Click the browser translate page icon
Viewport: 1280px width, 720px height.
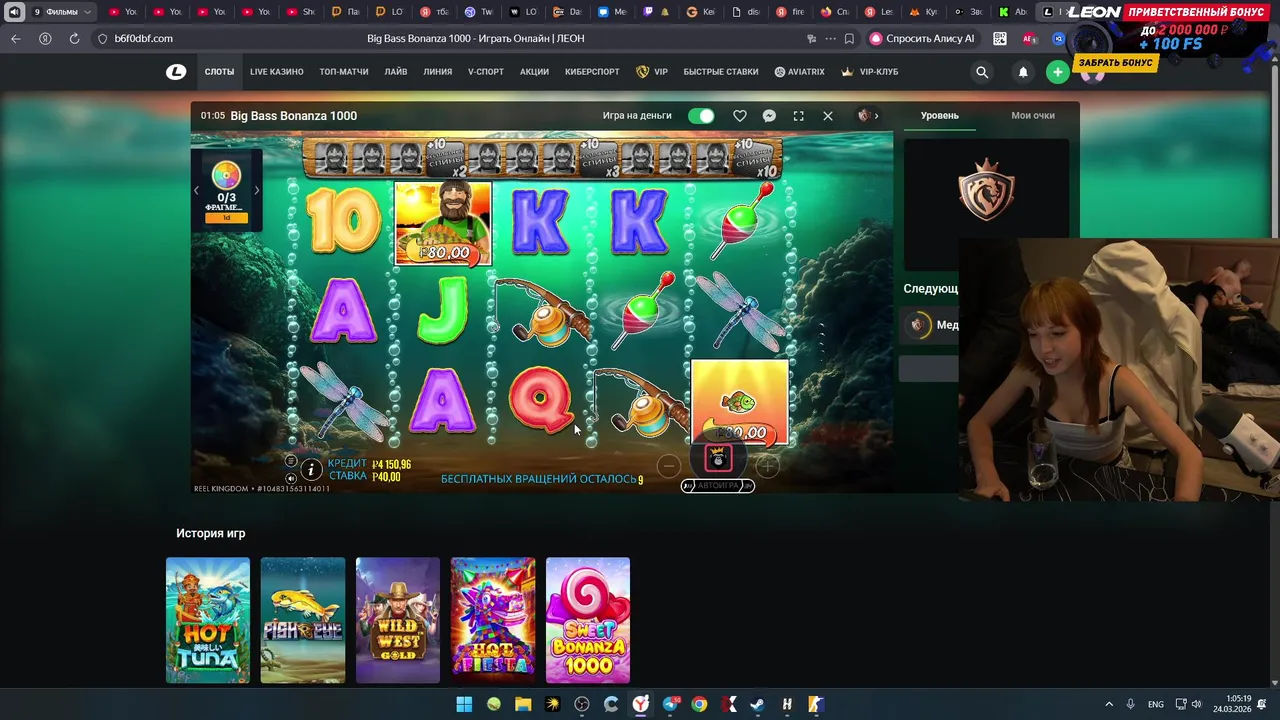[x=811, y=39]
